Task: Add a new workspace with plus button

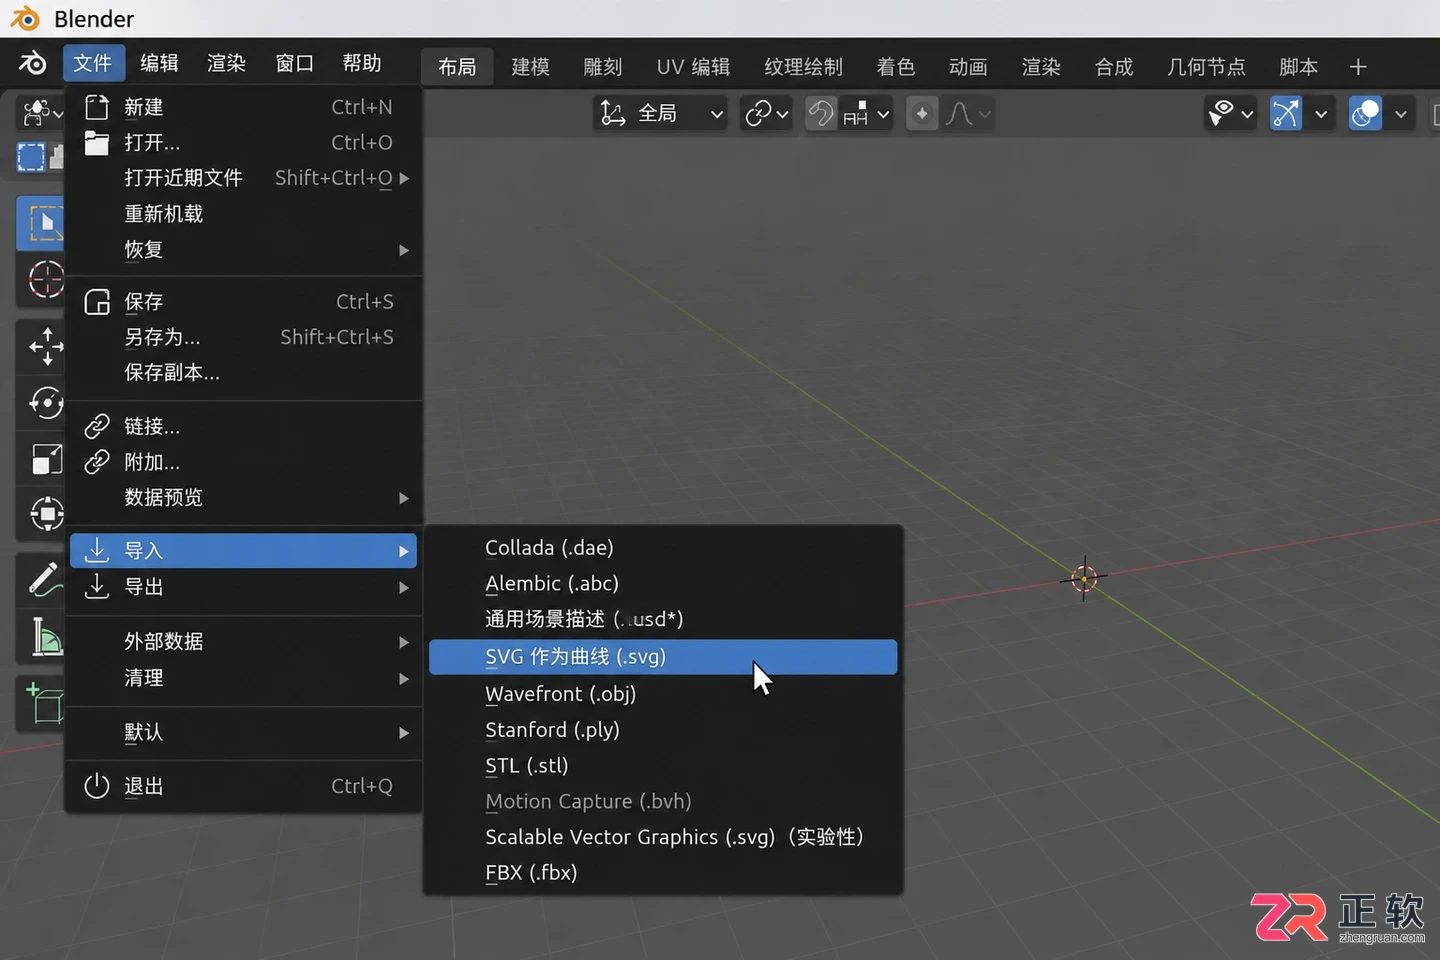Action: (x=1358, y=67)
